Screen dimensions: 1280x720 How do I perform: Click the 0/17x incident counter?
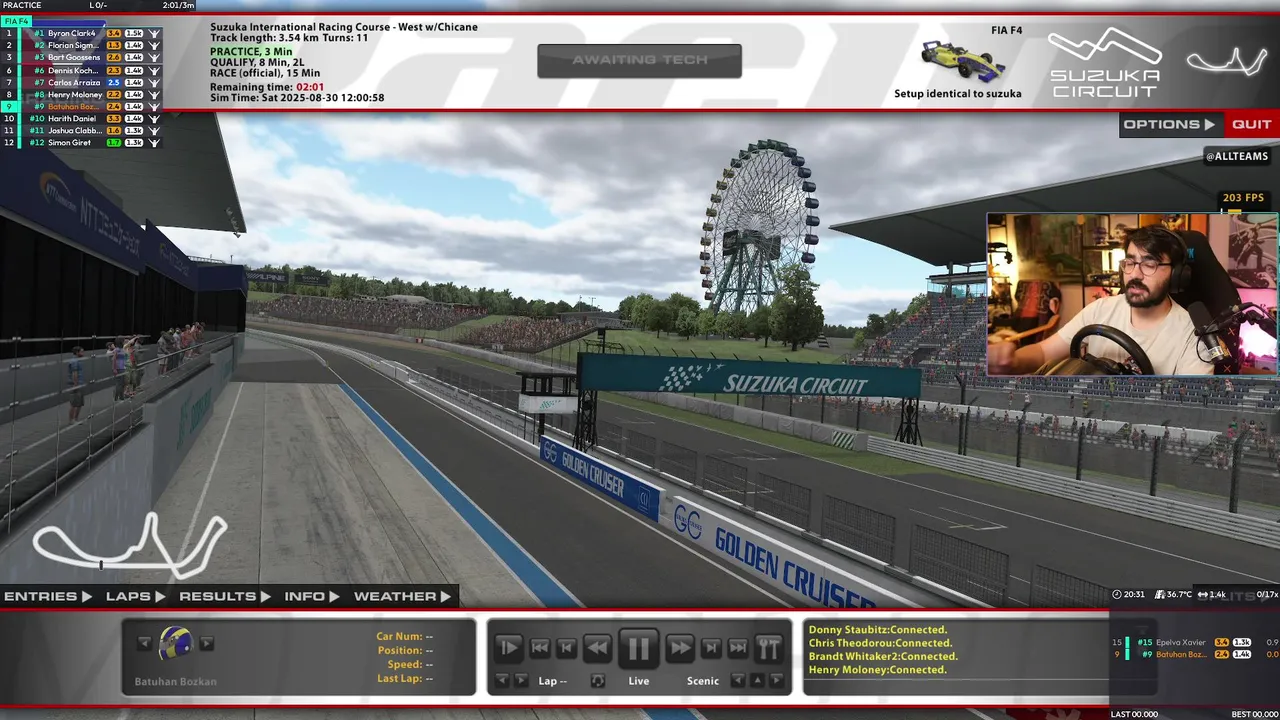pos(1267,594)
